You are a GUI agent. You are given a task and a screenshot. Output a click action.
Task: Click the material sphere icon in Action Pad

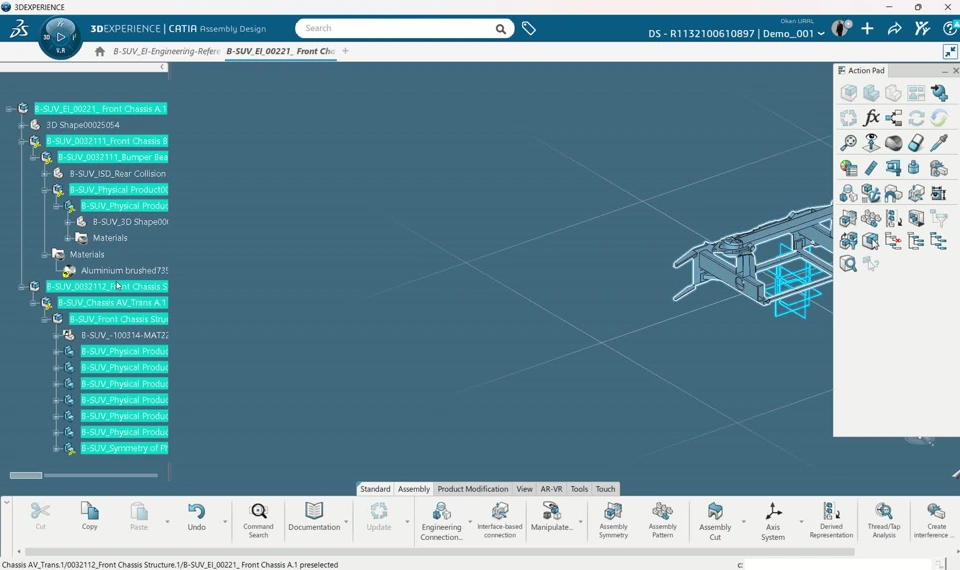click(893, 143)
